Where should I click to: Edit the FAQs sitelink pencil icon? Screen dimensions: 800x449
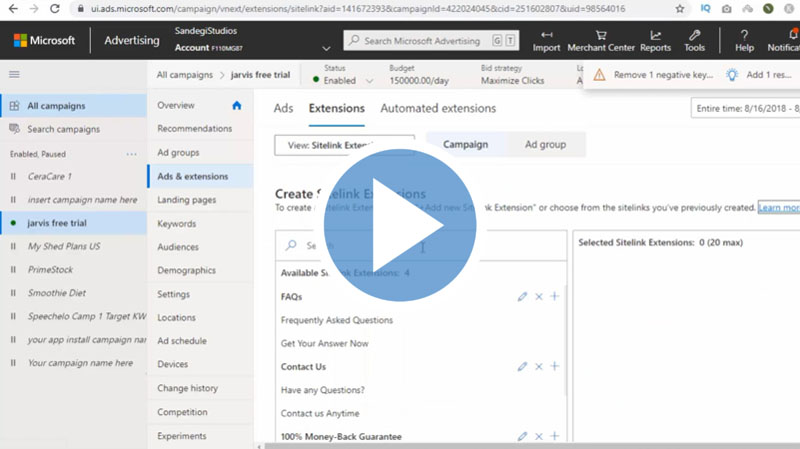[x=522, y=296]
